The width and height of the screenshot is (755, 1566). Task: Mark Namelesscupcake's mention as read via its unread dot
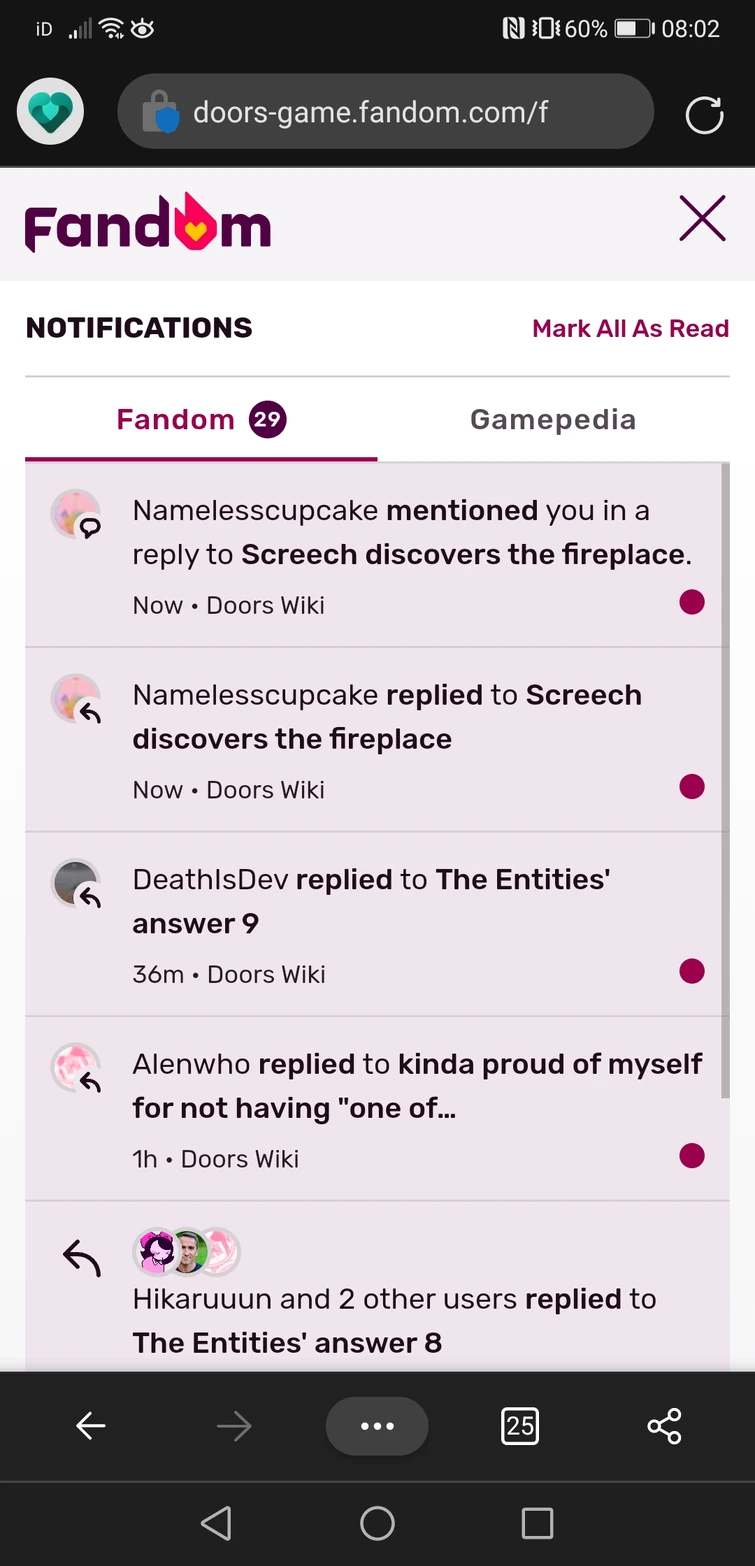click(691, 602)
